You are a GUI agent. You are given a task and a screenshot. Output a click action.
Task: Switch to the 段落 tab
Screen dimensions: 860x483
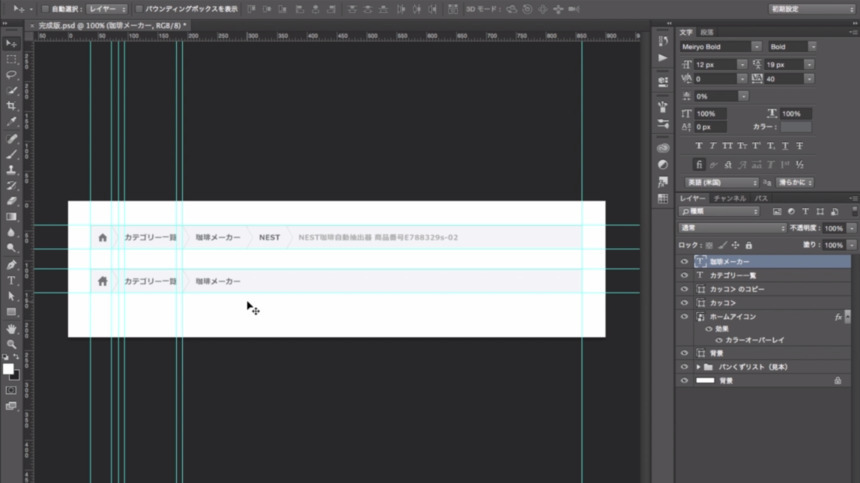click(x=707, y=33)
